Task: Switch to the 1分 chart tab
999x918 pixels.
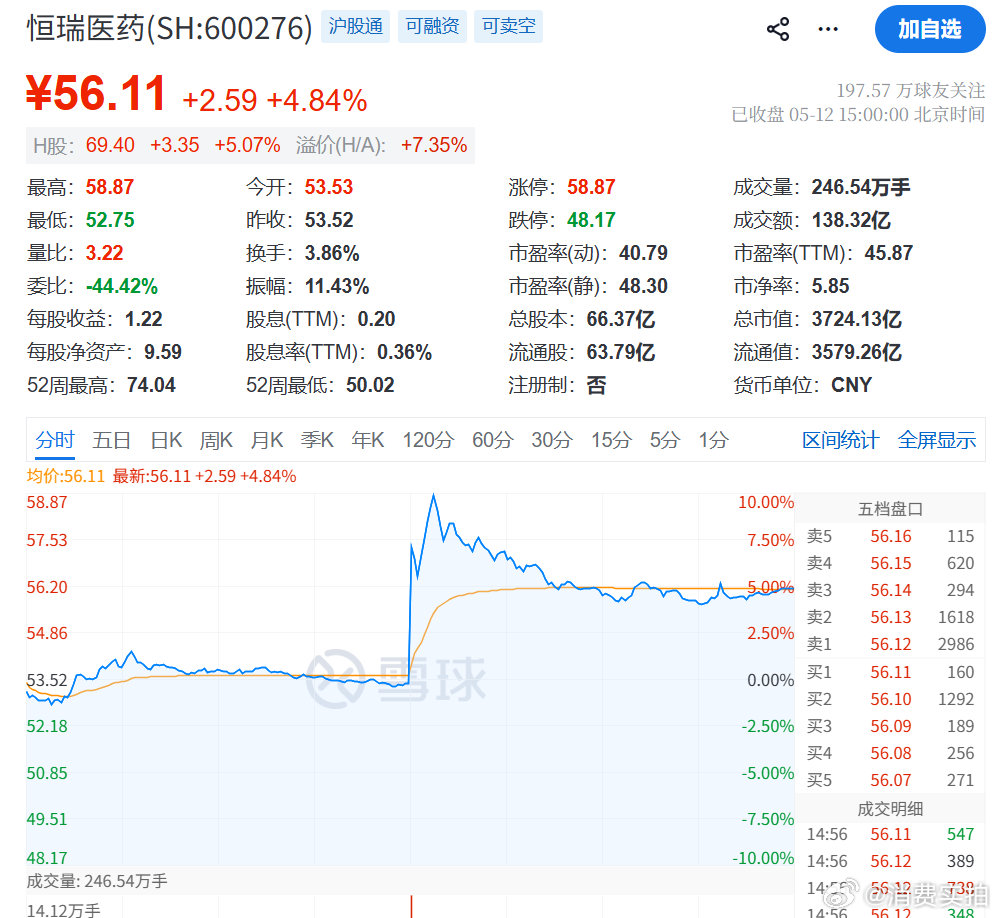Action: point(714,440)
